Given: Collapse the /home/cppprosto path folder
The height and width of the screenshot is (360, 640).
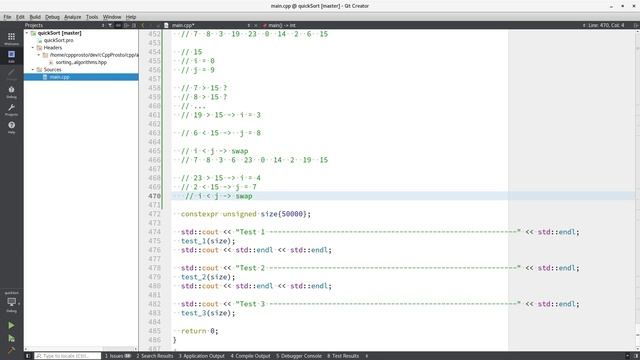Looking at the screenshot, I should click(39, 55).
